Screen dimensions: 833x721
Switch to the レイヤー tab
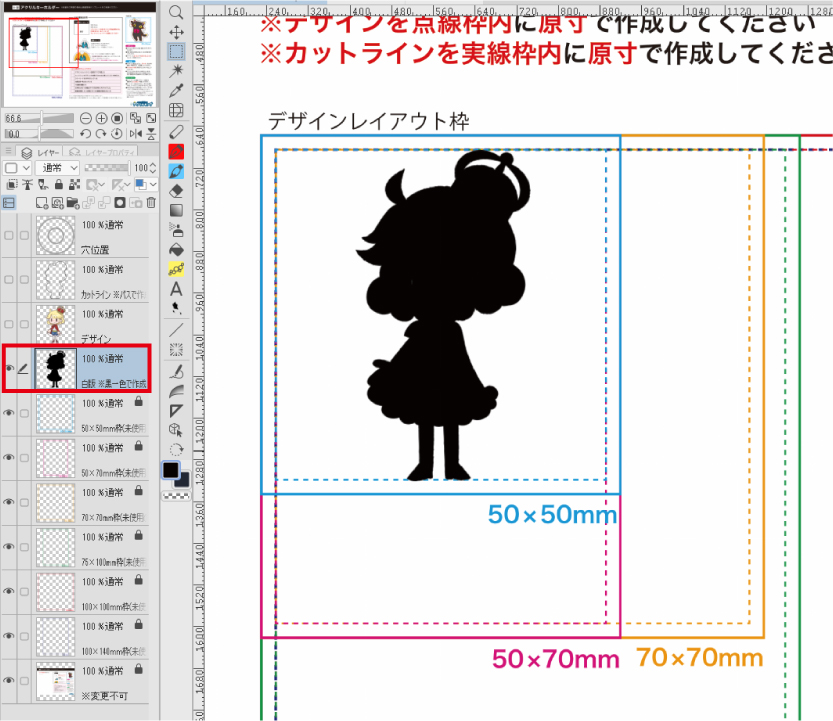[44, 152]
